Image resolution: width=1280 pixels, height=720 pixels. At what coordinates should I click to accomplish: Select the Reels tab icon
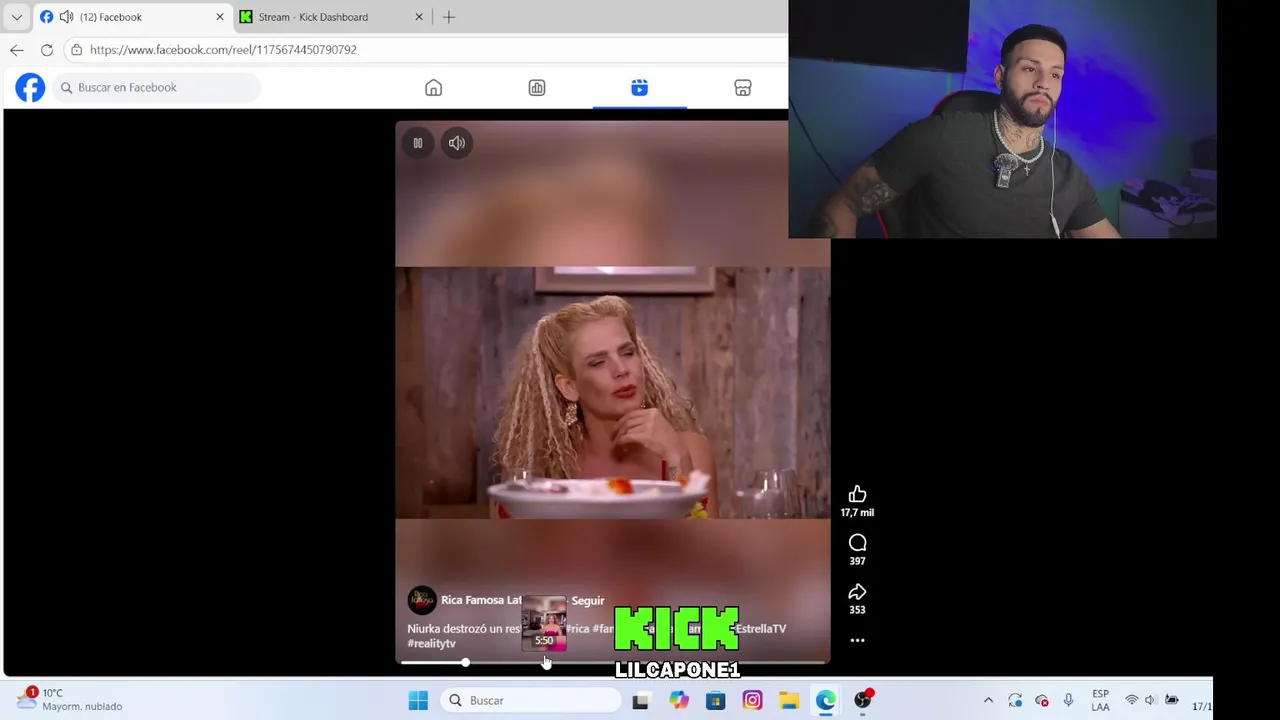[639, 88]
